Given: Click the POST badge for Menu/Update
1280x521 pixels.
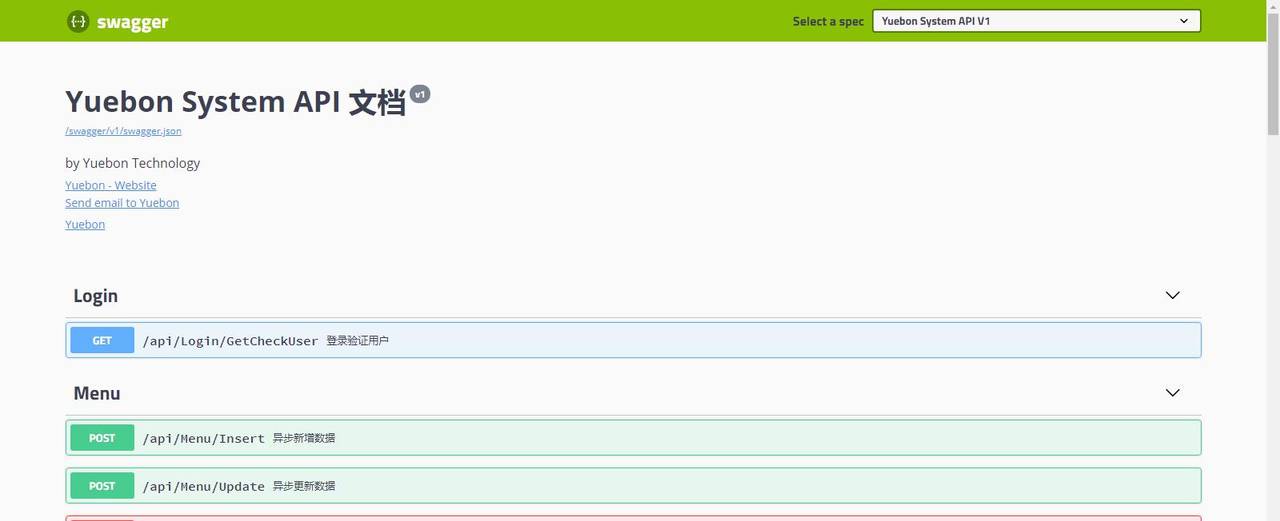Looking at the screenshot, I should pyautogui.click(x=102, y=486).
